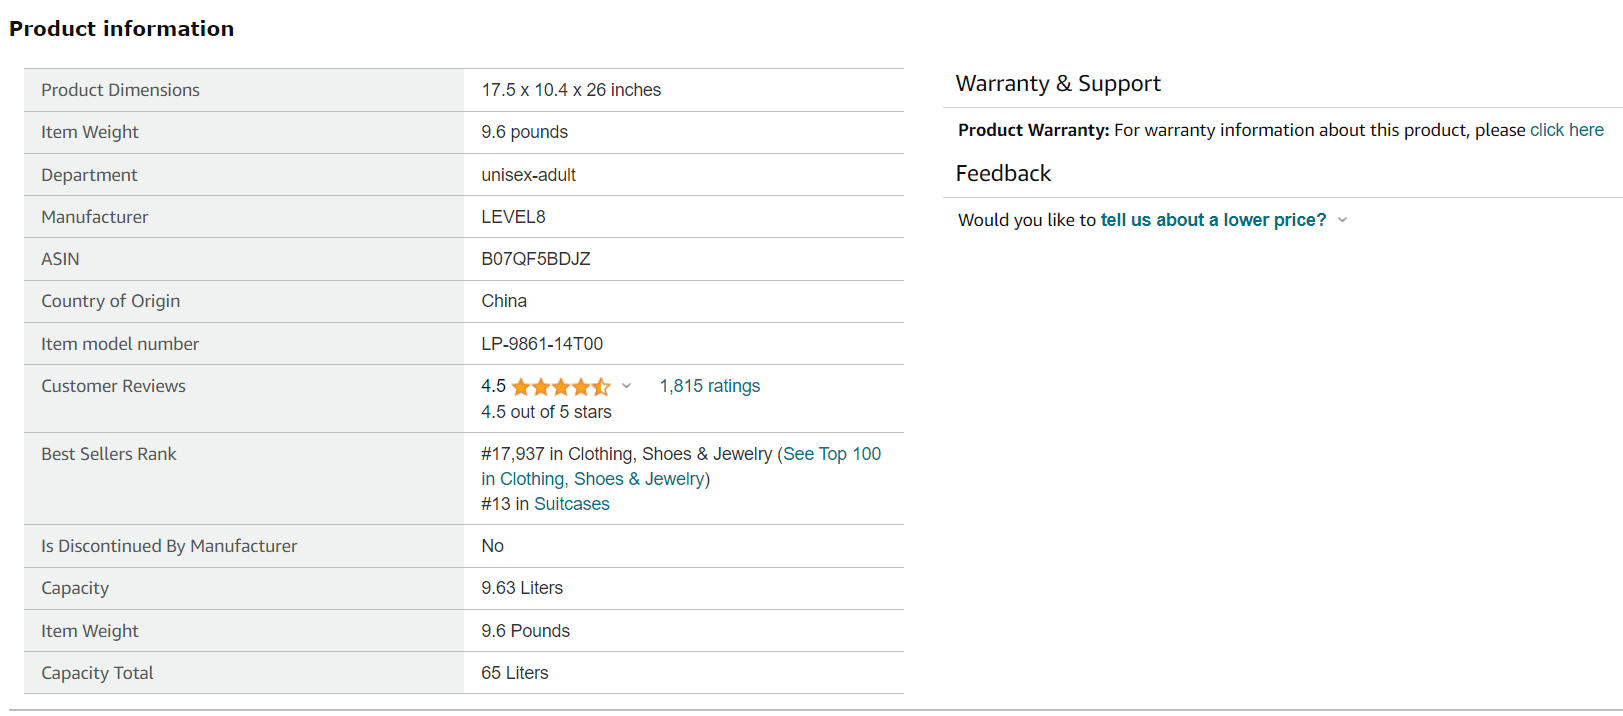Click the Feedback section heading
The width and height of the screenshot is (1623, 716).
point(1003,174)
